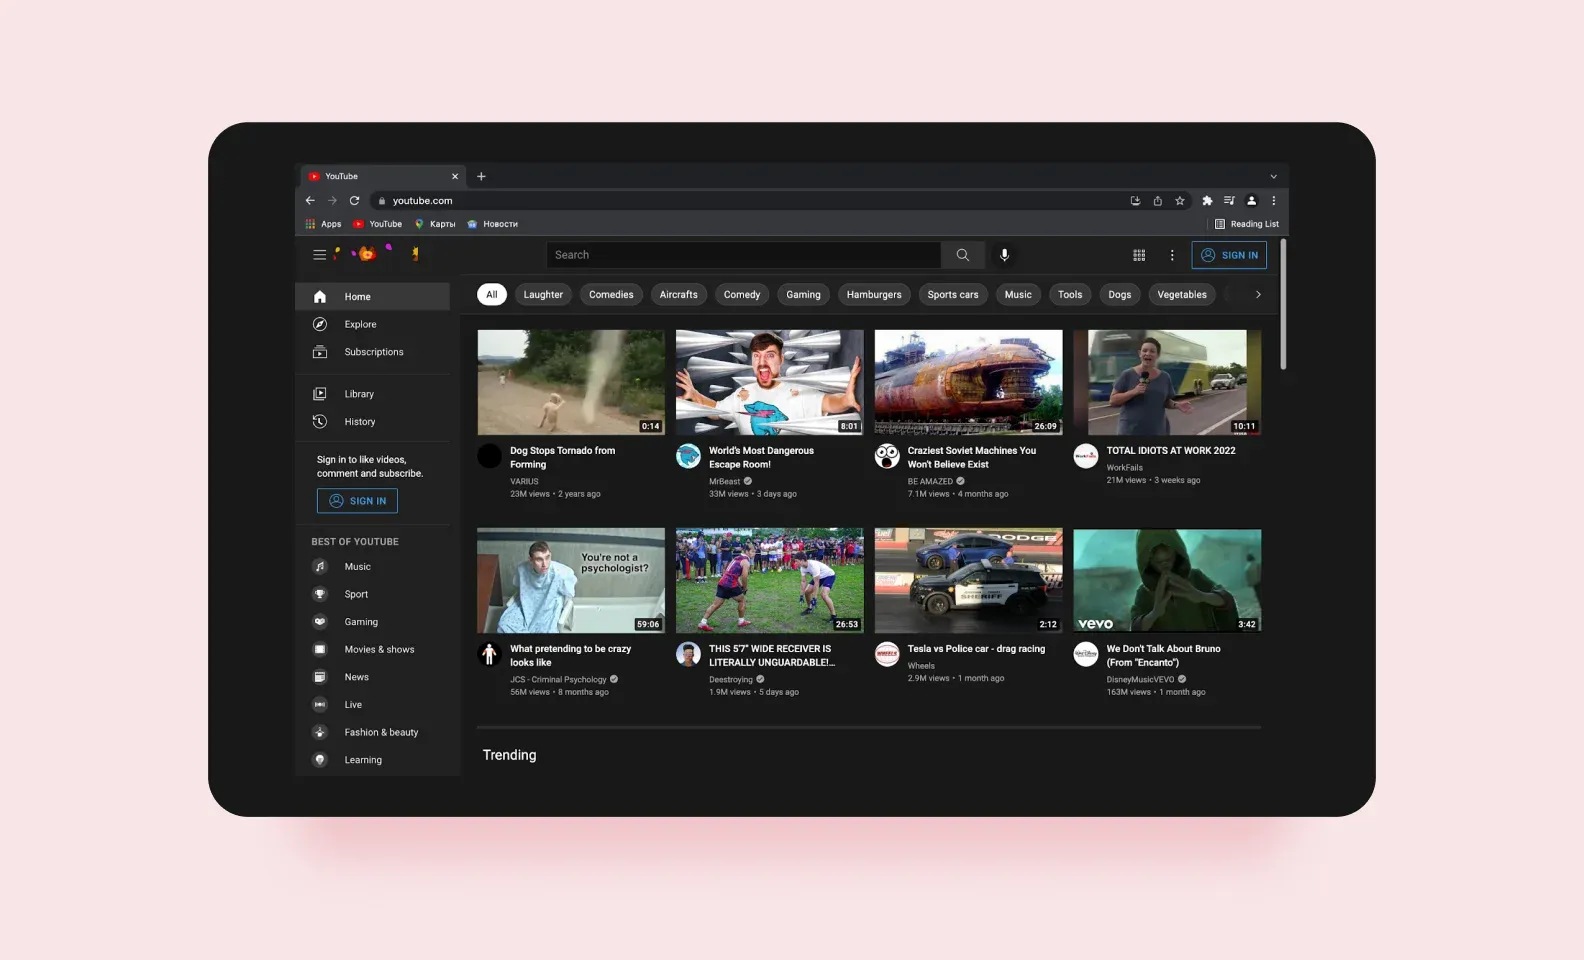
Task: Select the Laughter filter chip
Action: (543, 295)
